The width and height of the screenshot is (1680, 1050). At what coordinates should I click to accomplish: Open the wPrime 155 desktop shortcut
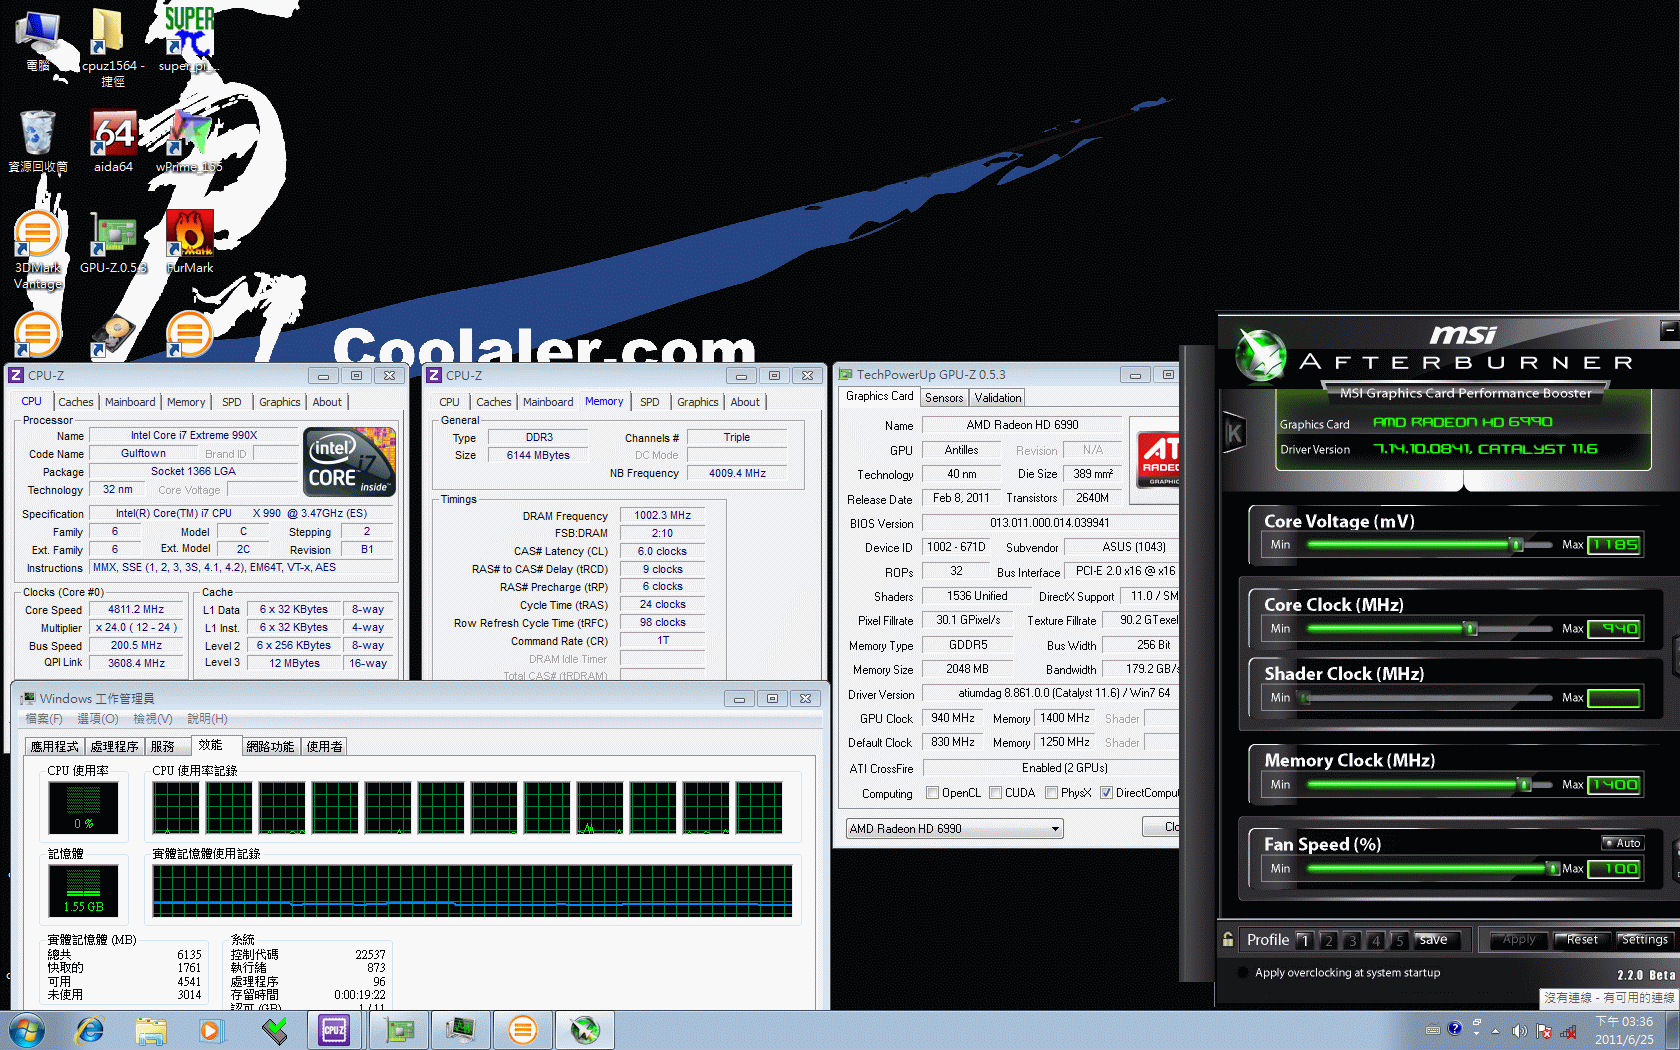[x=189, y=142]
